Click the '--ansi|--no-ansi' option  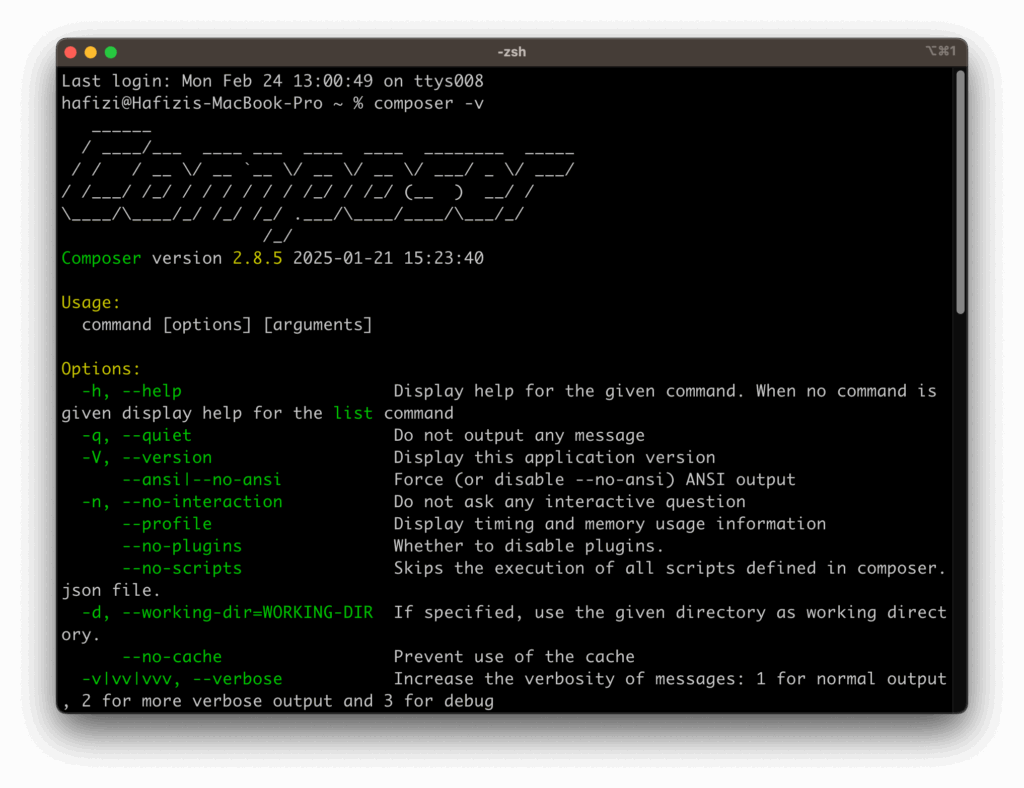[x=202, y=480]
